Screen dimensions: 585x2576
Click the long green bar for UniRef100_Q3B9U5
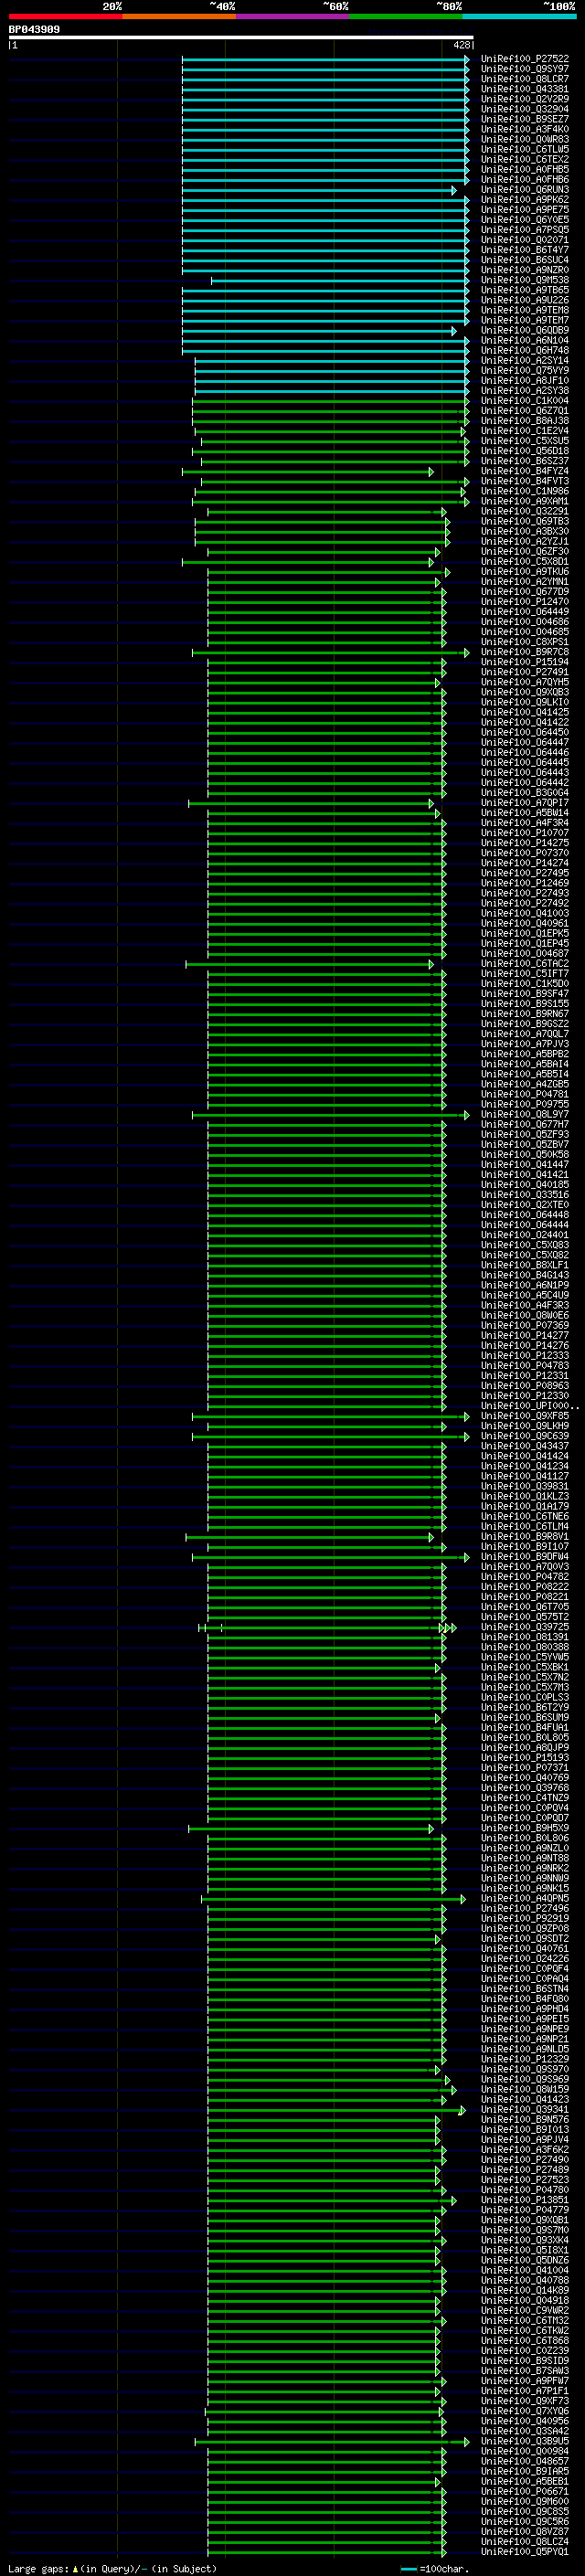[x=331, y=2442]
